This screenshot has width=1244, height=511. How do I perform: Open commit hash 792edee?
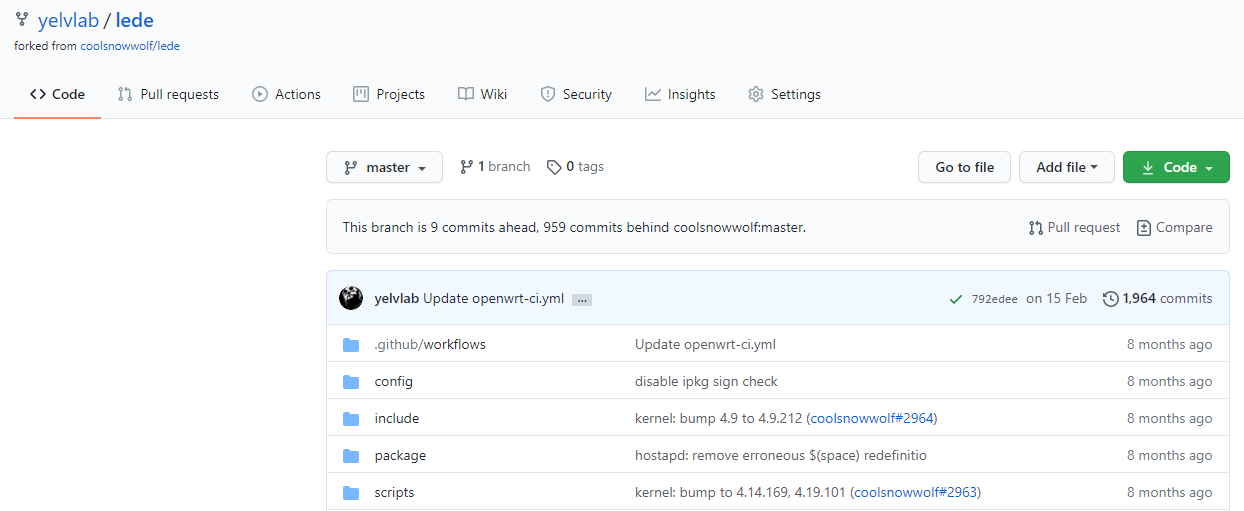tap(993, 299)
